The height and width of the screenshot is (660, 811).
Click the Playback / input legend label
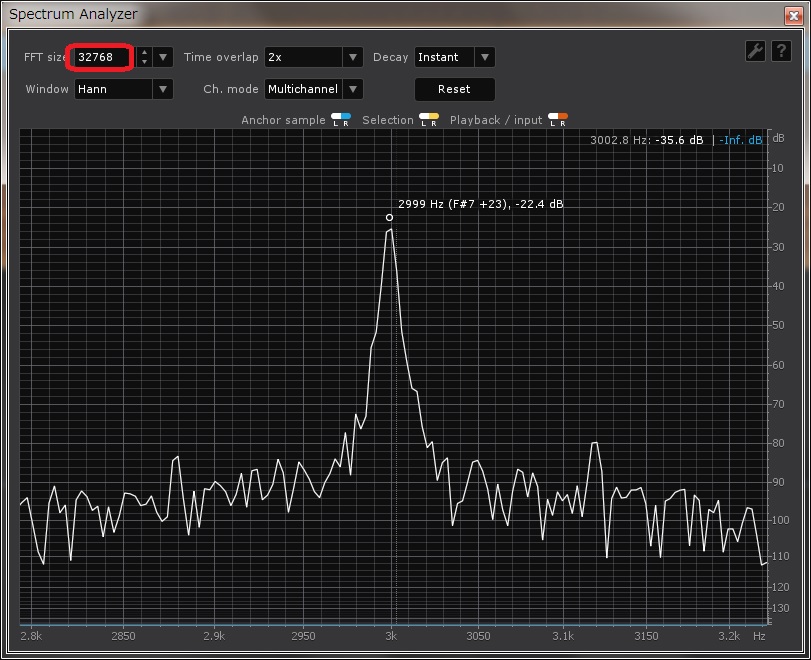(495, 120)
